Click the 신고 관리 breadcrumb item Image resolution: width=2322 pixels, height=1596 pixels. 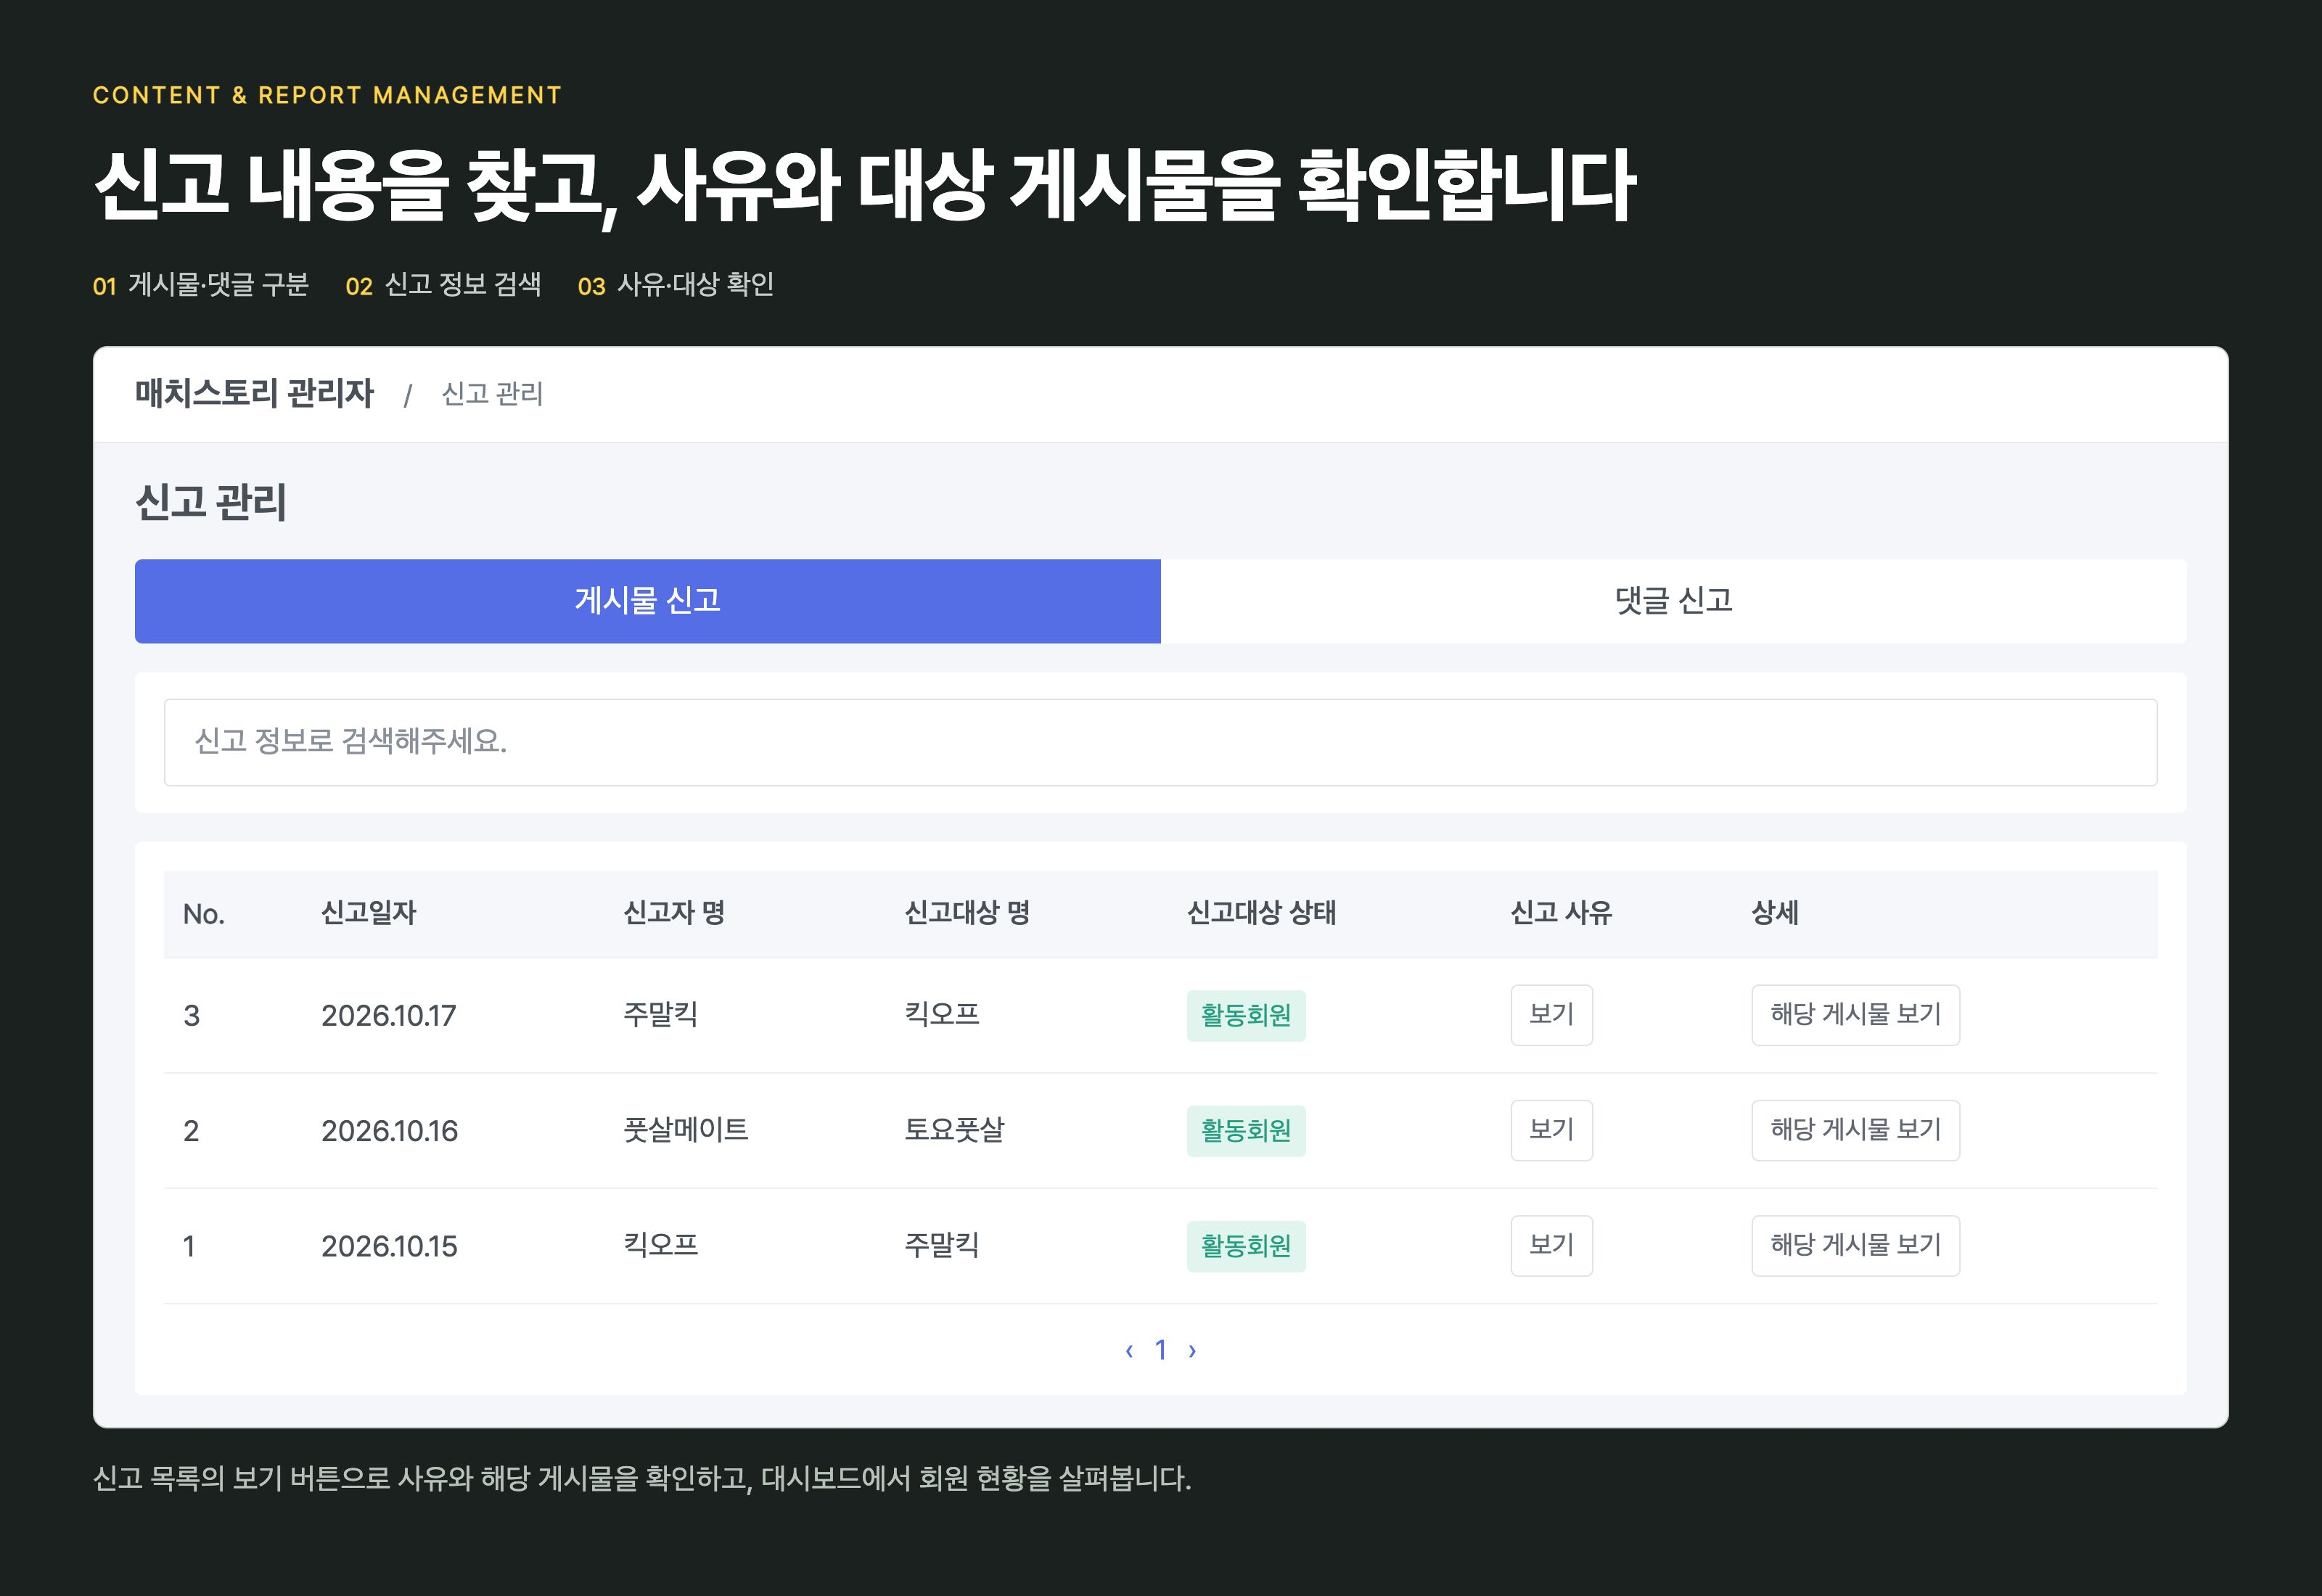pos(492,394)
